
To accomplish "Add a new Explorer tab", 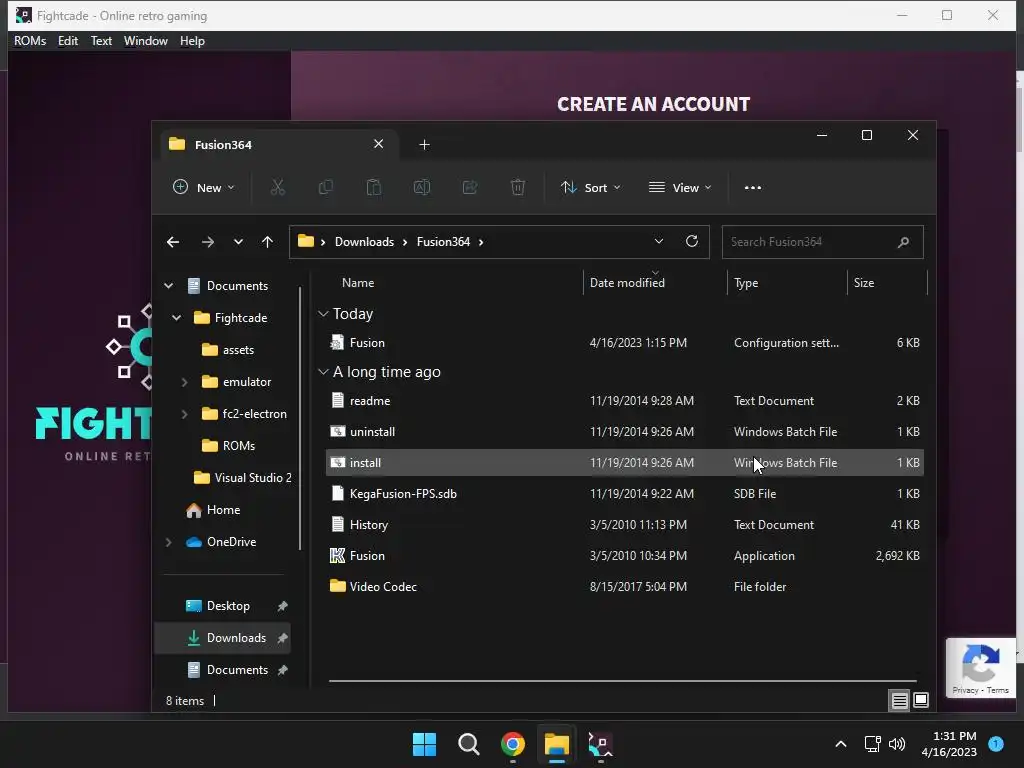I will [x=424, y=144].
